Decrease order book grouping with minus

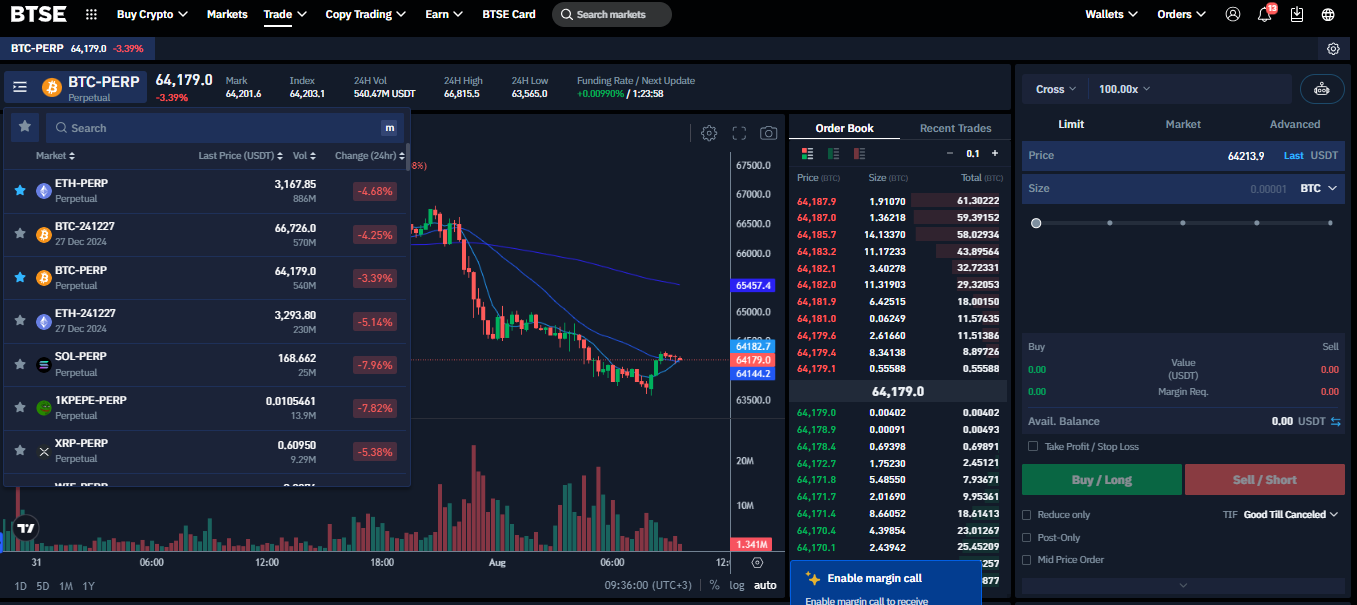[x=950, y=153]
